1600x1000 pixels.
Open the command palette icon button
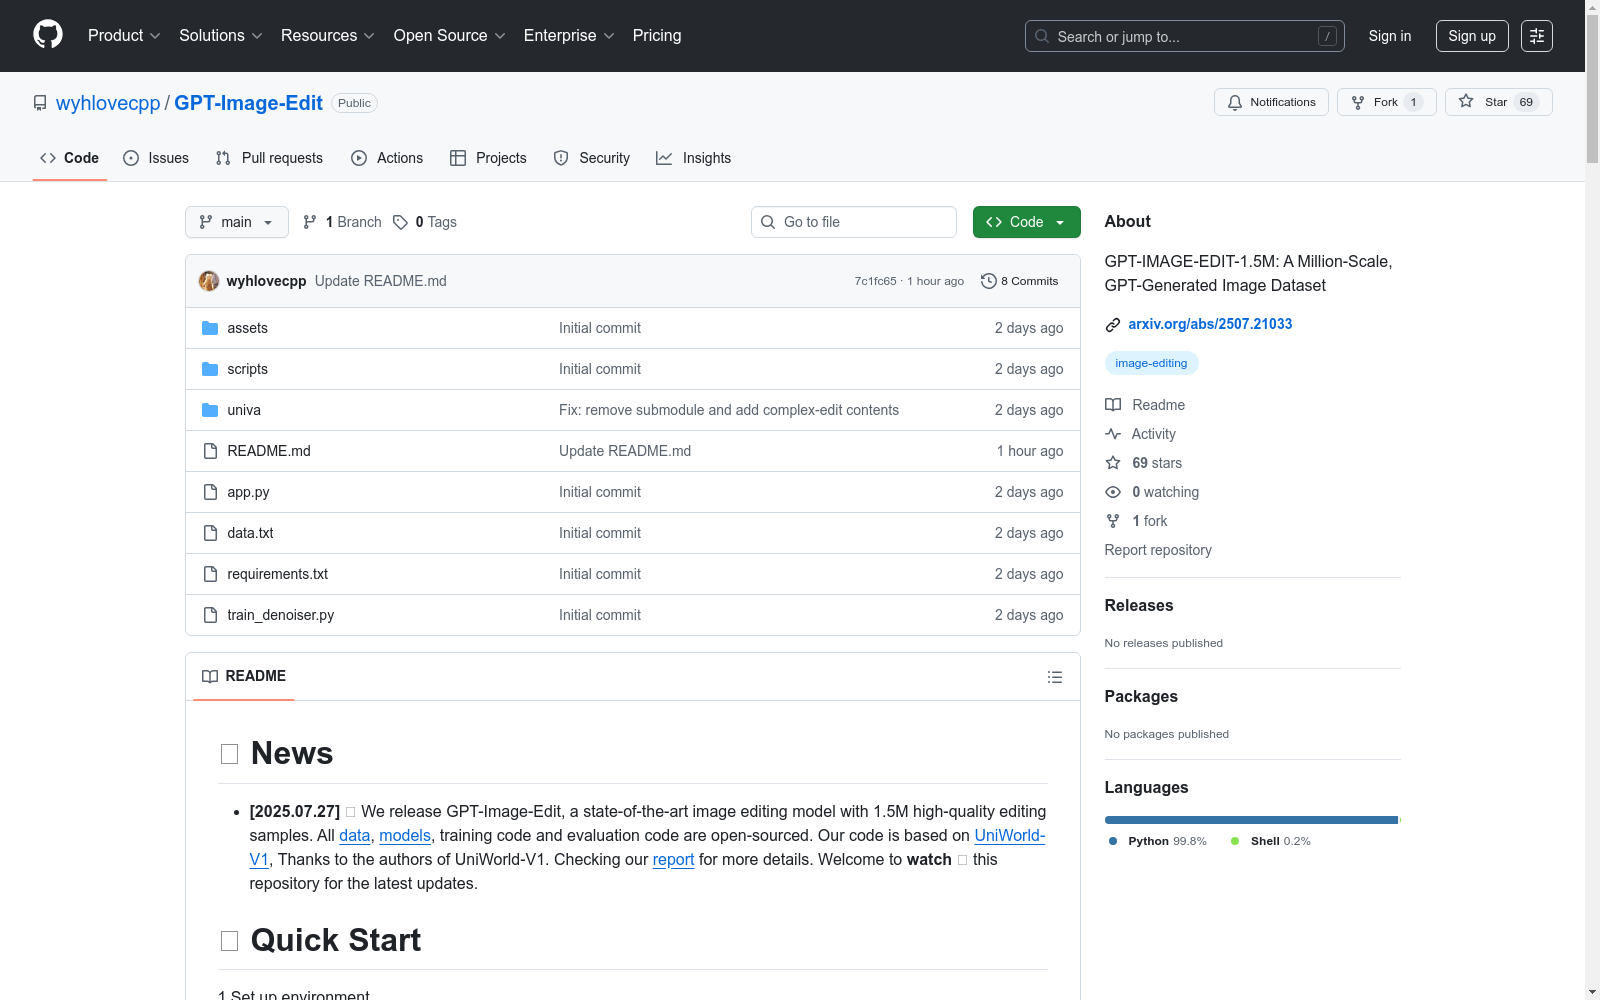(x=1537, y=36)
